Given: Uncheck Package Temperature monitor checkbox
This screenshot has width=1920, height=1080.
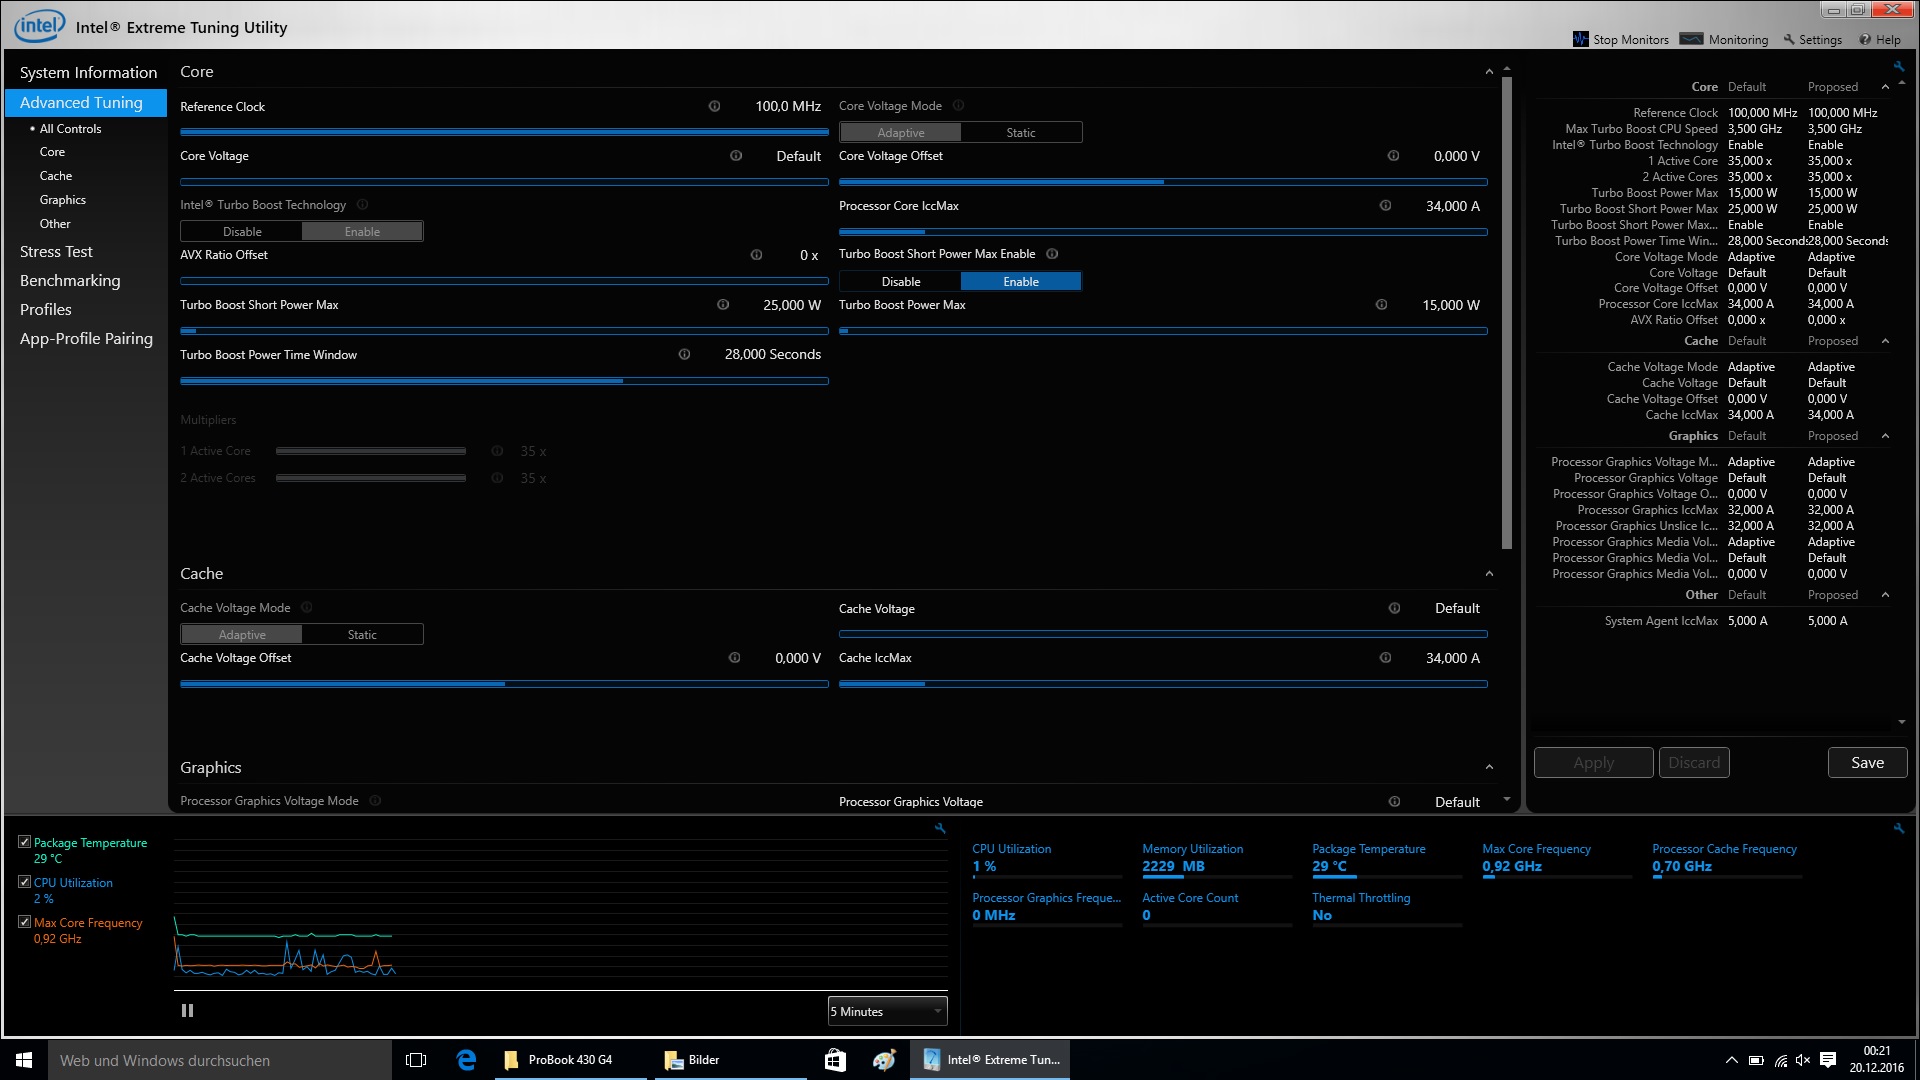Looking at the screenshot, I should 24,842.
